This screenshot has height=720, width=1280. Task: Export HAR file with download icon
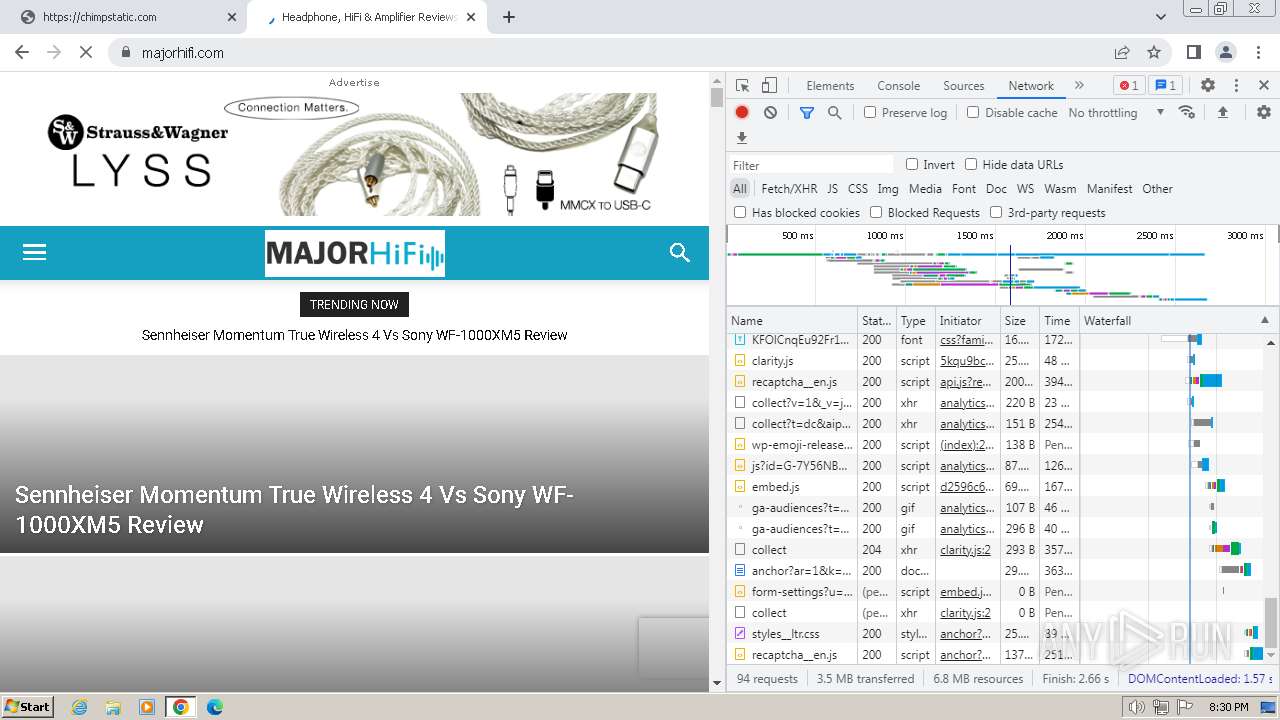pos(742,138)
